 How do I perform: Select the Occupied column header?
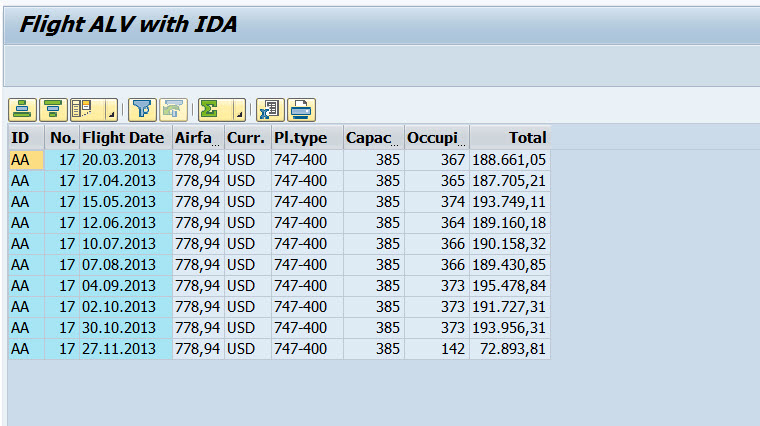[x=436, y=138]
